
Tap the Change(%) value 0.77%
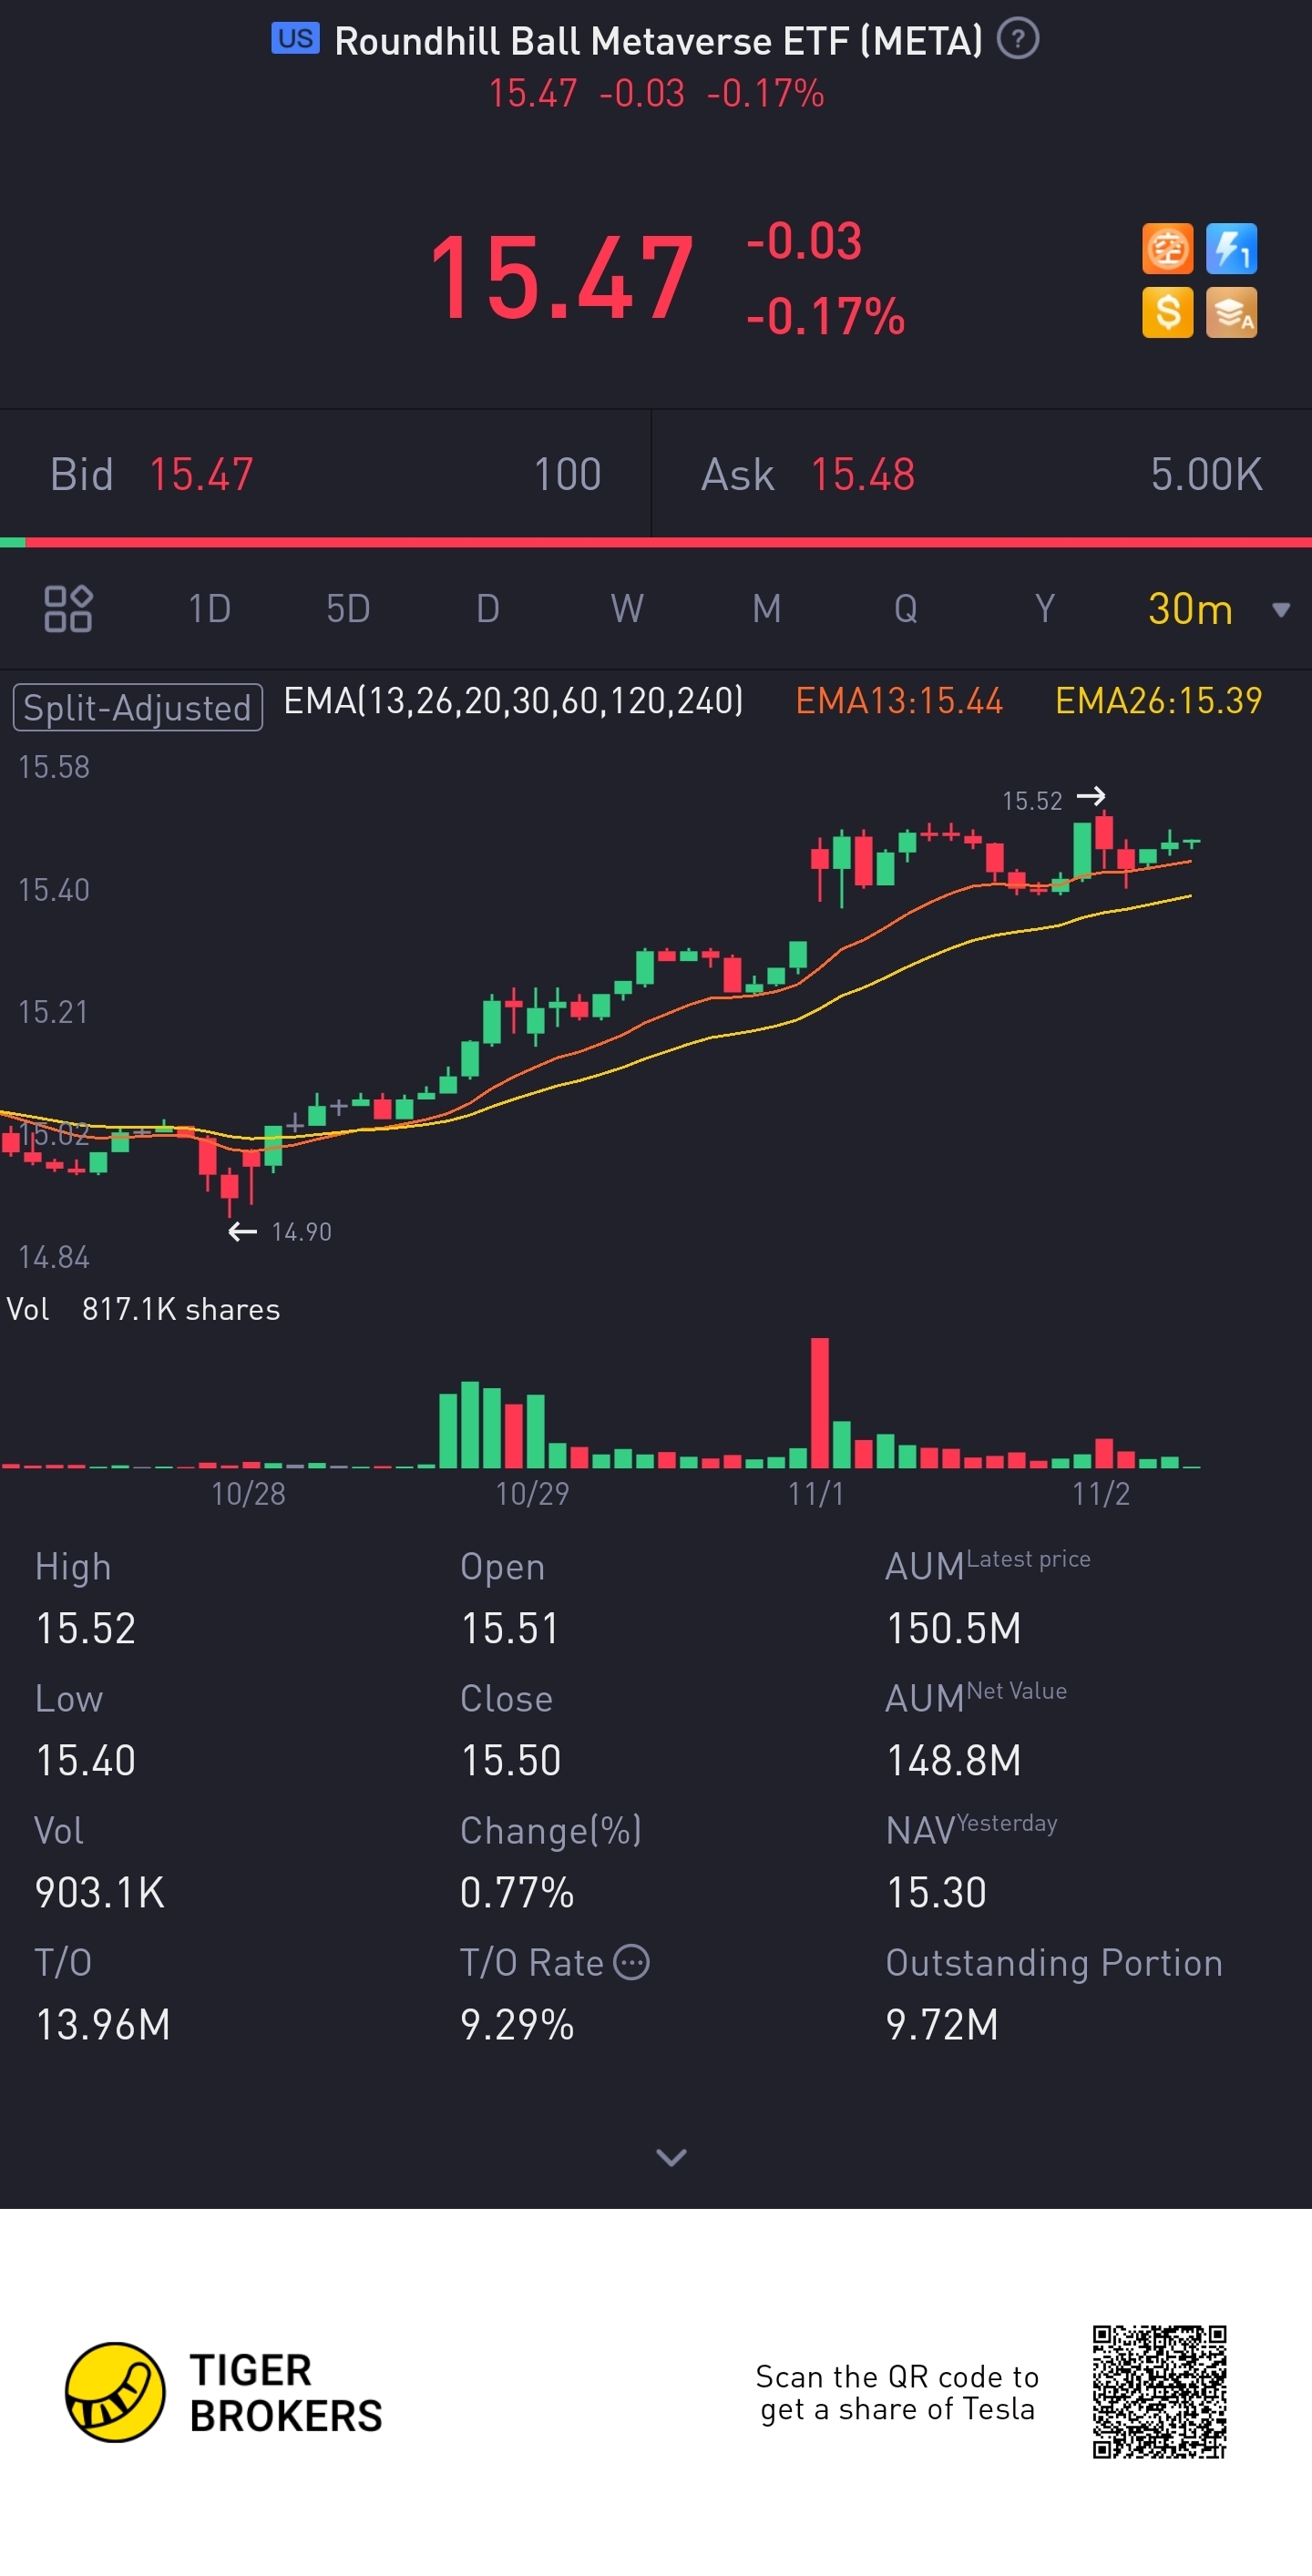pos(517,1892)
